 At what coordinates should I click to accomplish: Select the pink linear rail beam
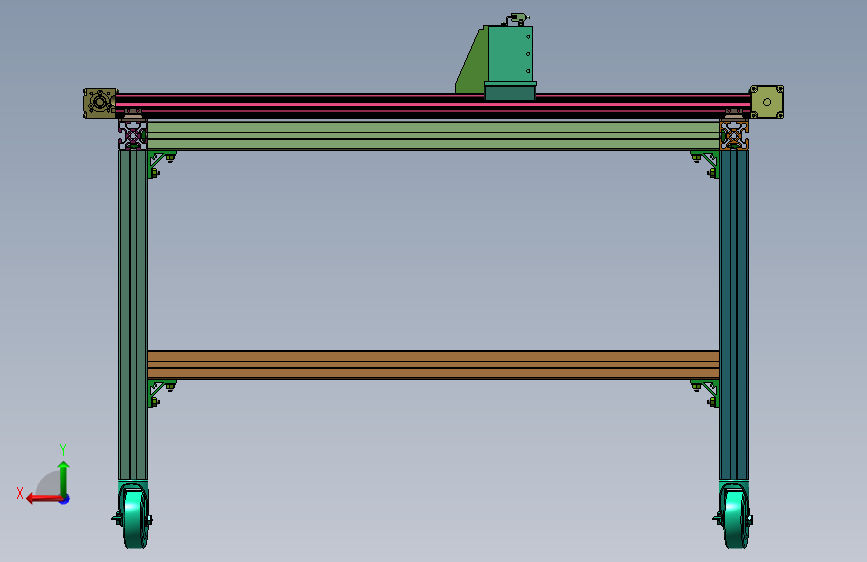pyautogui.click(x=433, y=105)
